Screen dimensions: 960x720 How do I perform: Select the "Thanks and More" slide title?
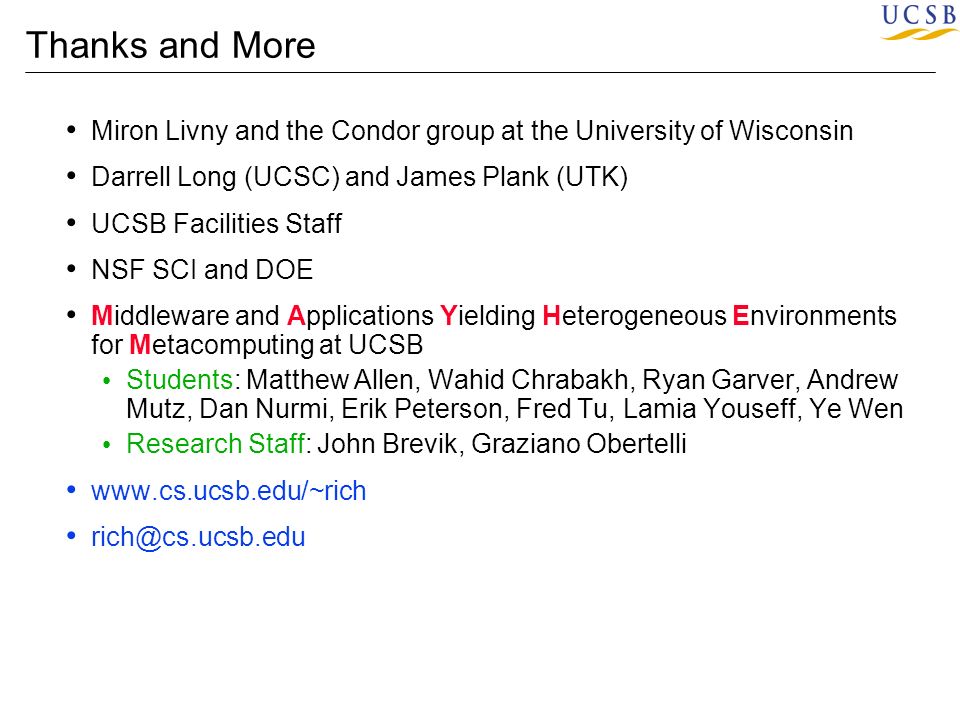(171, 45)
